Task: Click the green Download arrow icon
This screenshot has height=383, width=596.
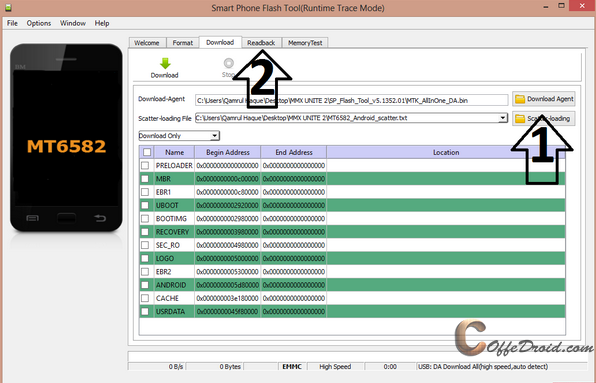Action: pos(165,63)
